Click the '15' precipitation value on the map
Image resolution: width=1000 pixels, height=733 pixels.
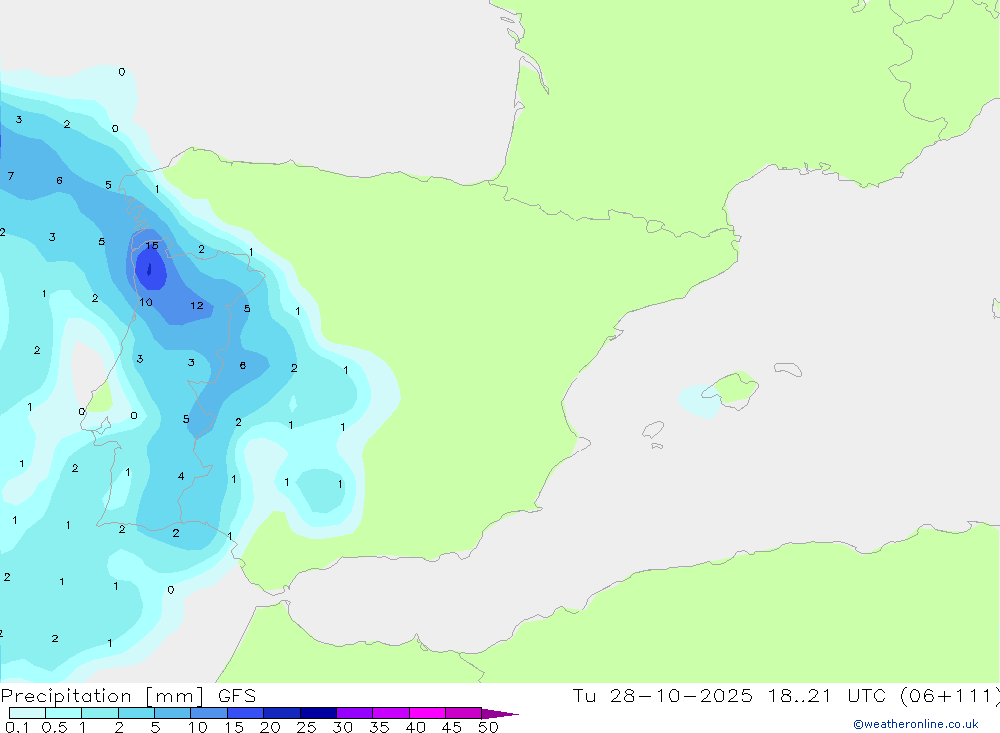[152, 246]
